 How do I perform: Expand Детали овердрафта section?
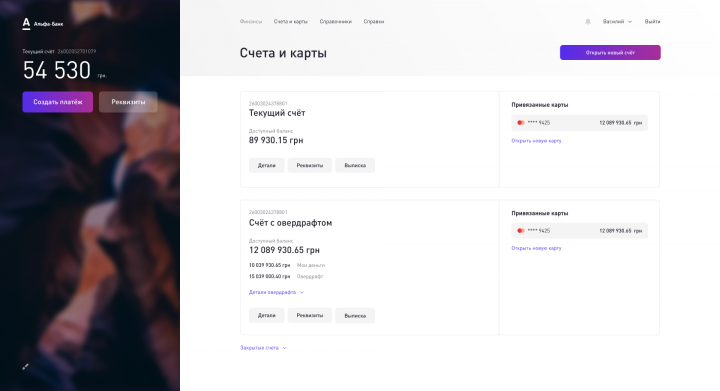[x=276, y=292]
